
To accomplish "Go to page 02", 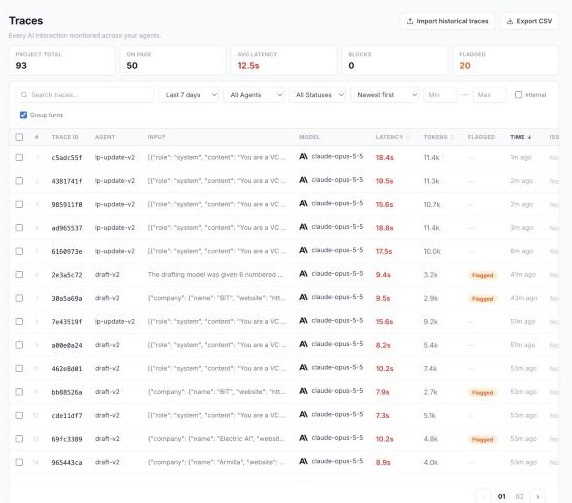I will 519,496.
